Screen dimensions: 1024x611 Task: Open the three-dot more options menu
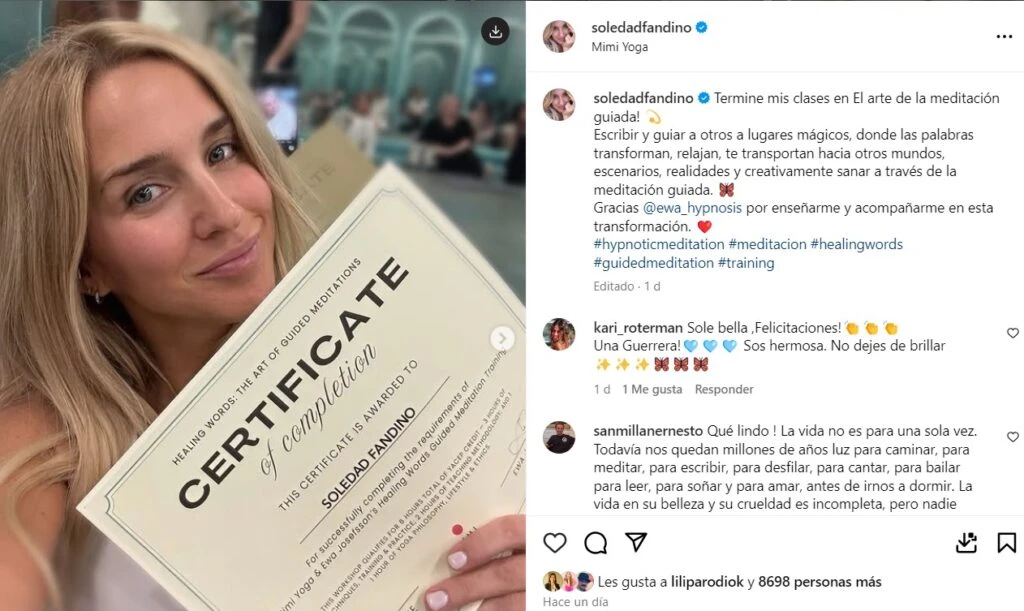coord(1004,37)
